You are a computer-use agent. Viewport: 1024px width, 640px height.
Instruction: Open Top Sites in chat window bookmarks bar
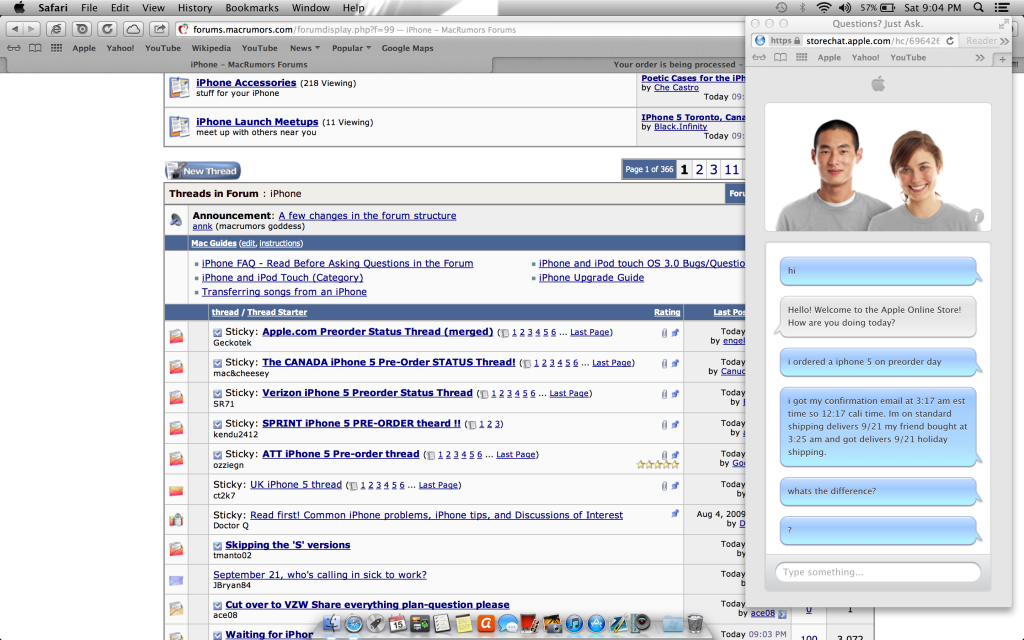coord(801,57)
